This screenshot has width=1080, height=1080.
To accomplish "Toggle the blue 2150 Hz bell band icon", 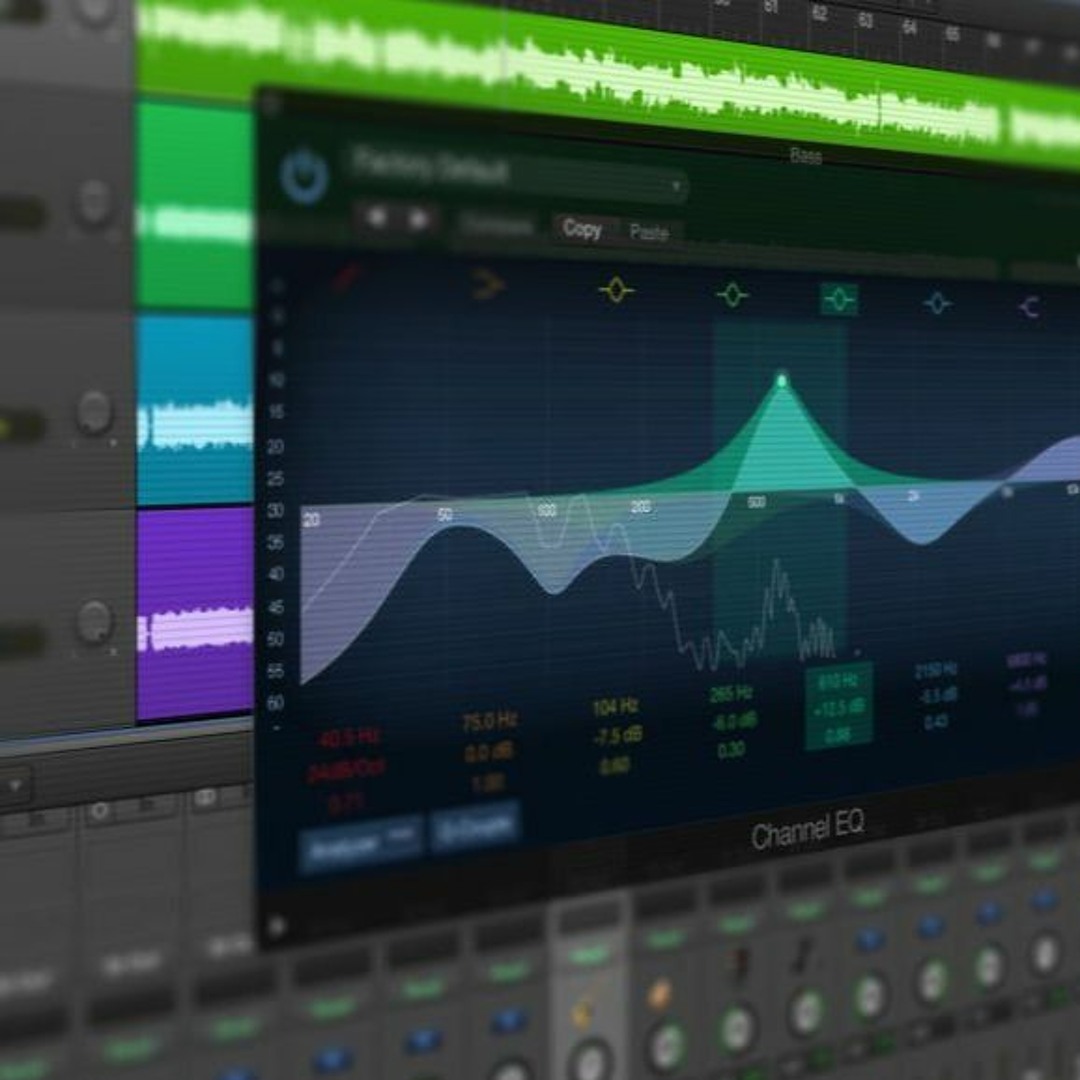I will coord(937,303).
